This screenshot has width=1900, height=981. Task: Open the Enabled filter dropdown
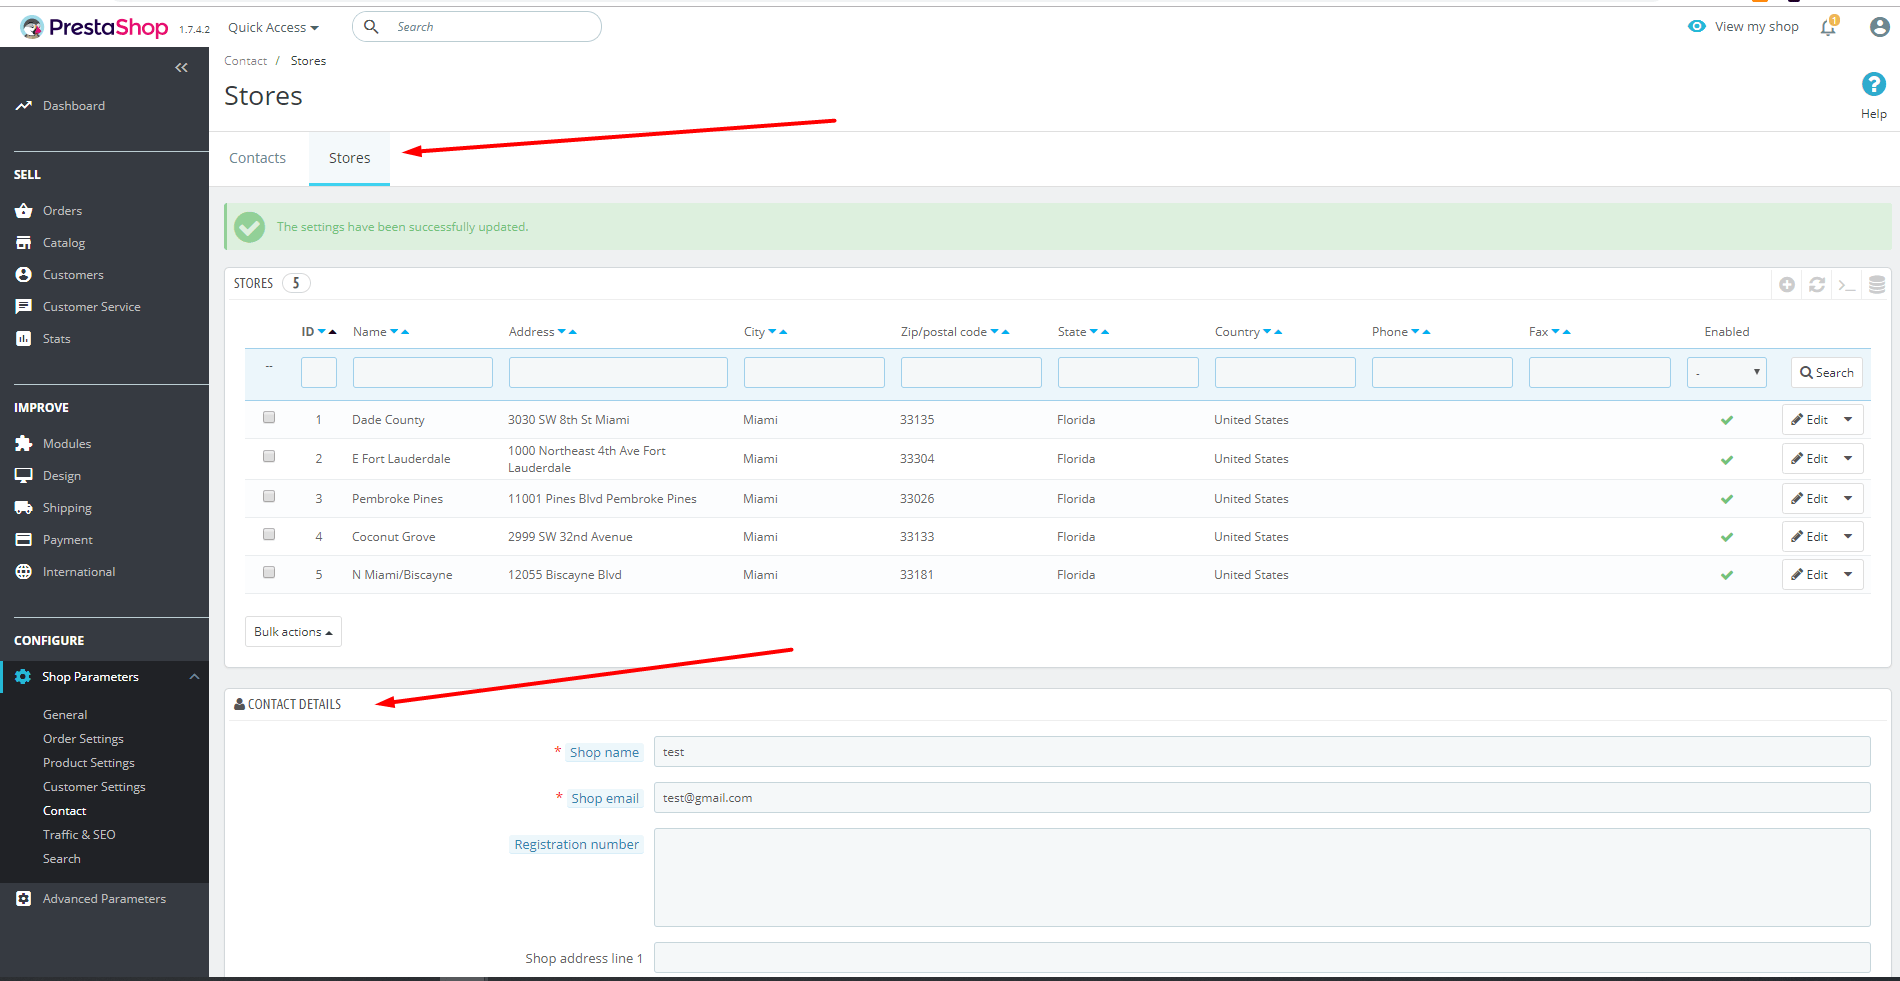pos(1726,373)
